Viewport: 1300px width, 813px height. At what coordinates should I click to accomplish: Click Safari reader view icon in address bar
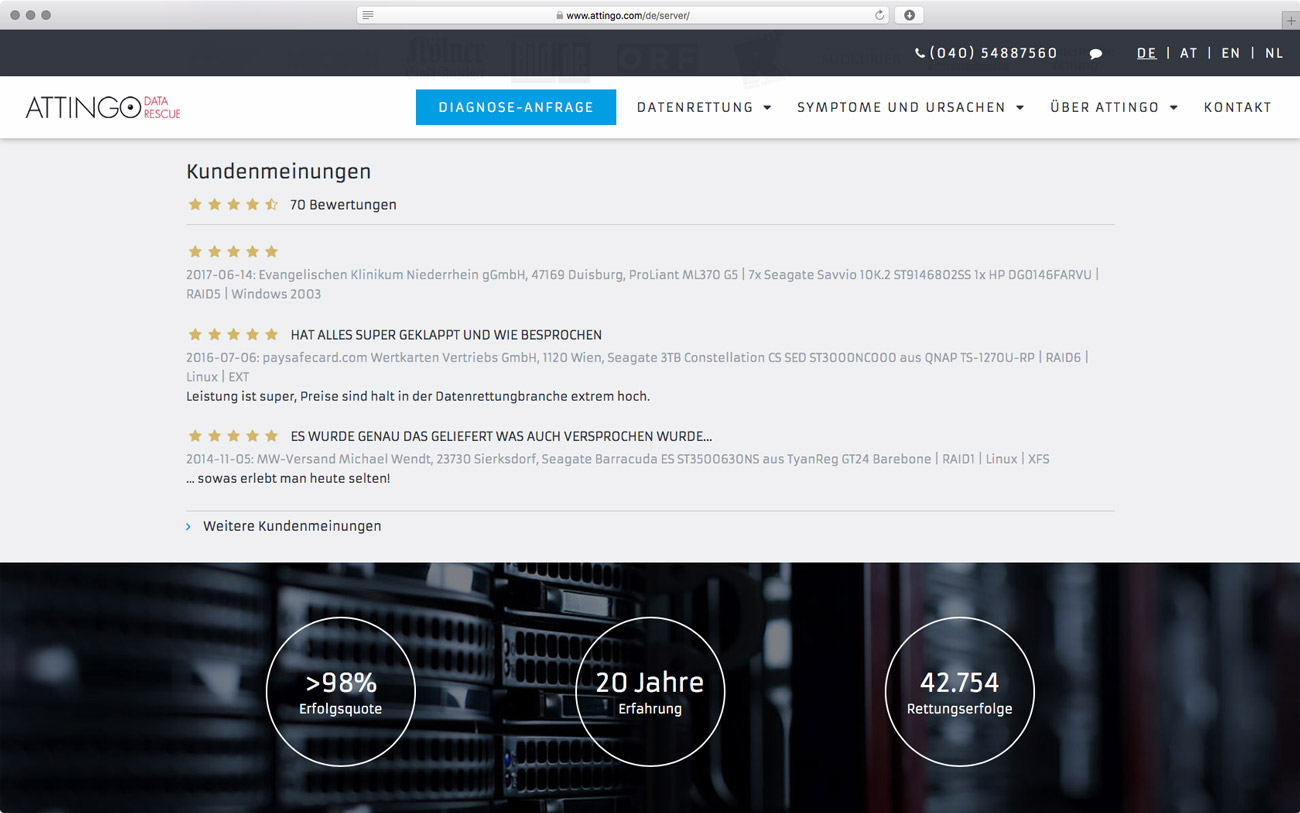[368, 15]
